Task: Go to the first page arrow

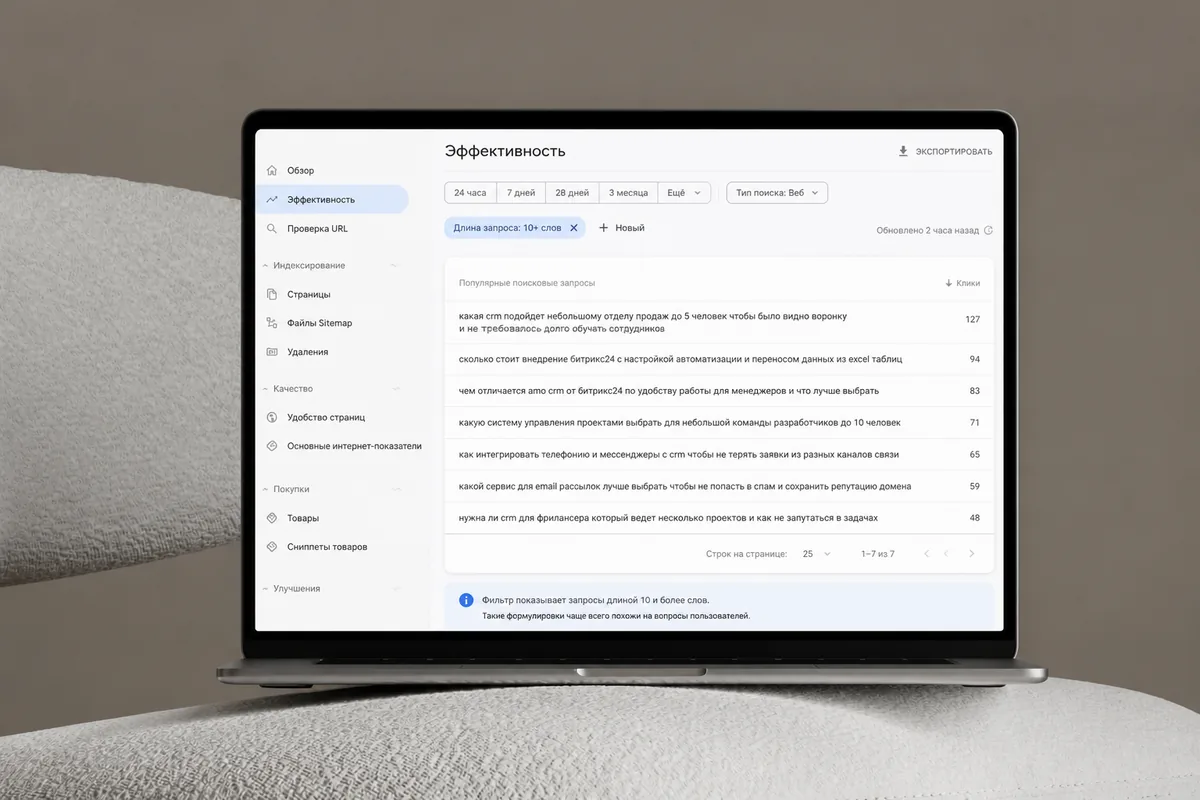Action: tap(927, 553)
